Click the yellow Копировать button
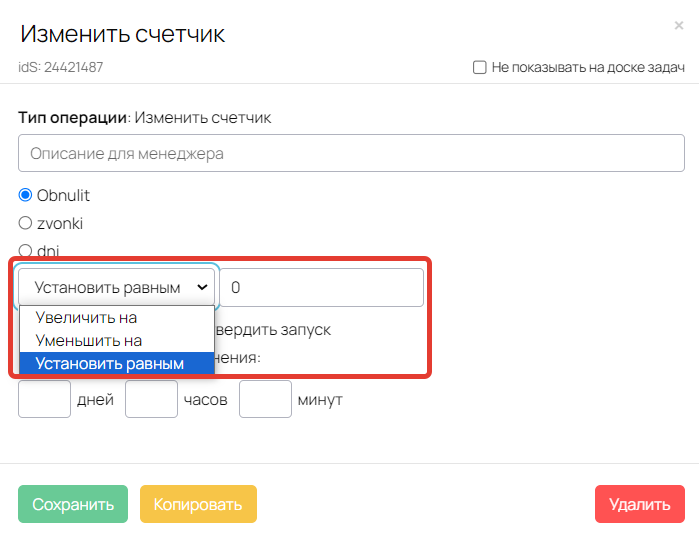 coord(198,504)
